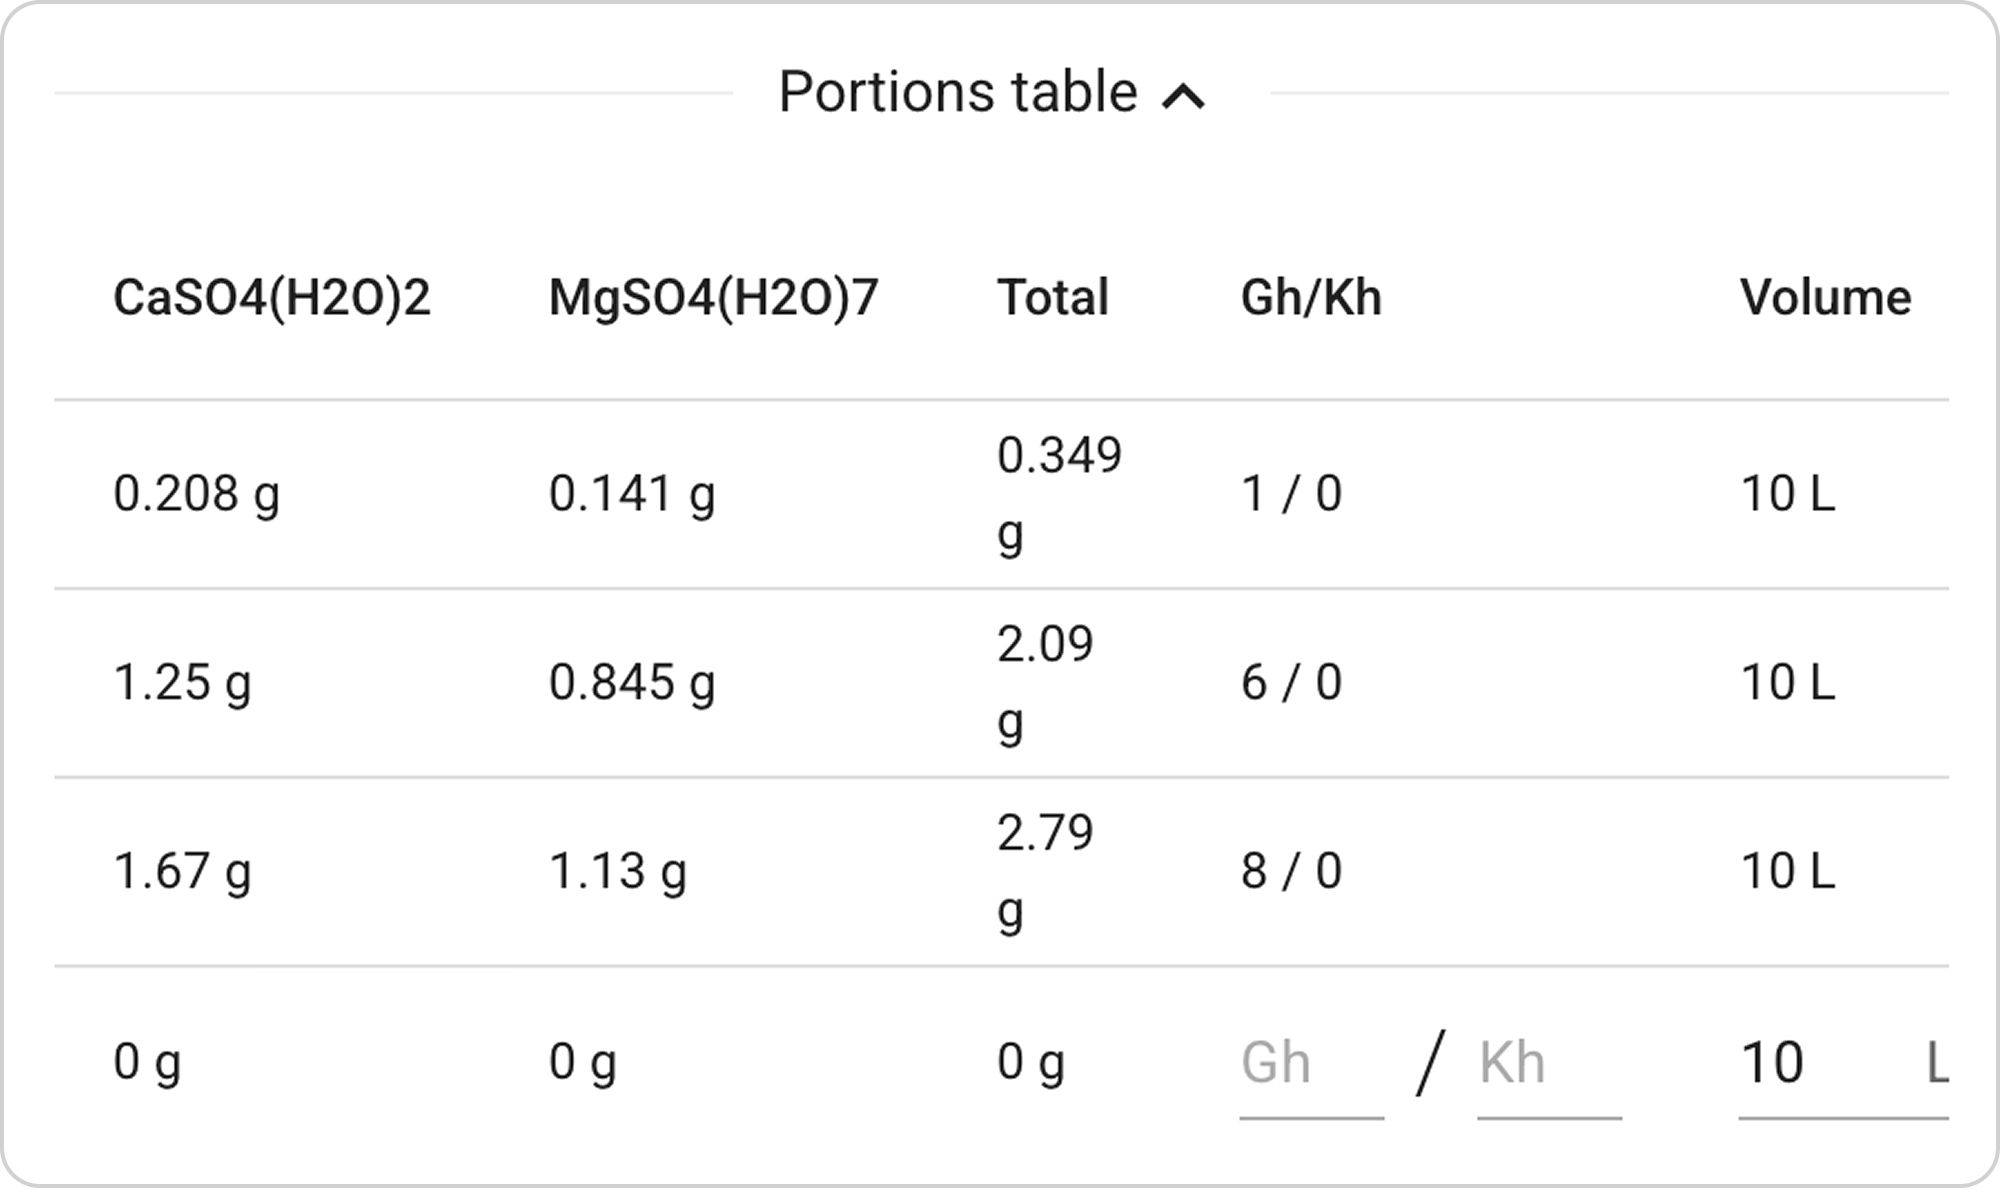Click the Volume column header

(1825, 297)
